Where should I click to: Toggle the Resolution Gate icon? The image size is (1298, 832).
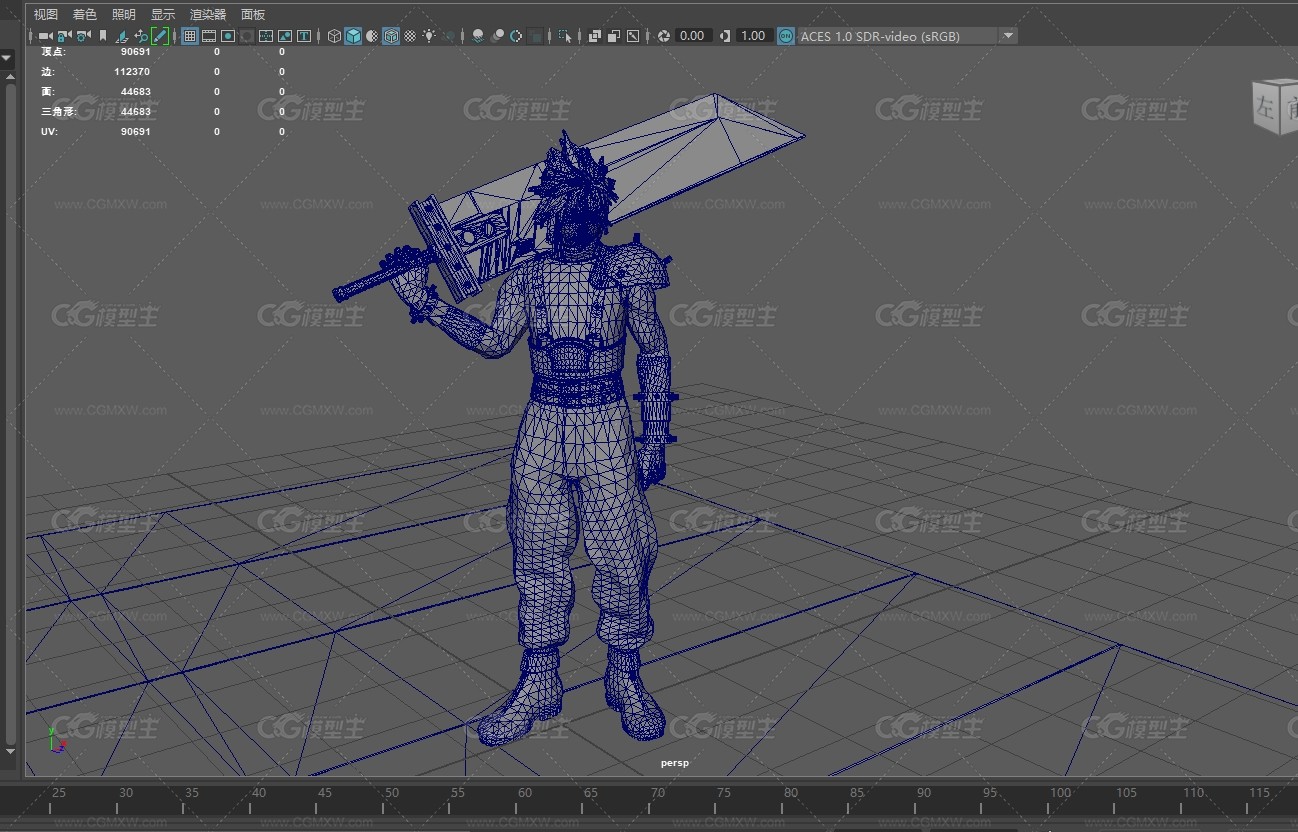[x=228, y=36]
